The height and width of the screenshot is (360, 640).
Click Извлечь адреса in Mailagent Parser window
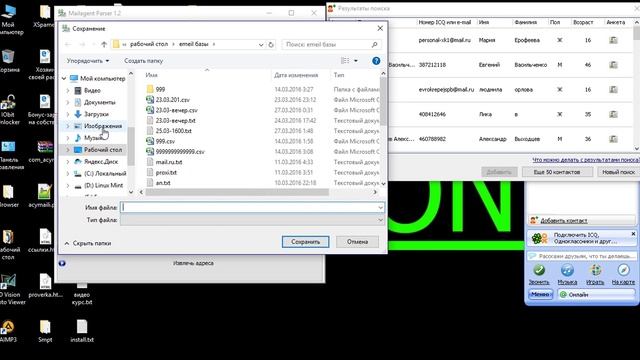(193, 263)
